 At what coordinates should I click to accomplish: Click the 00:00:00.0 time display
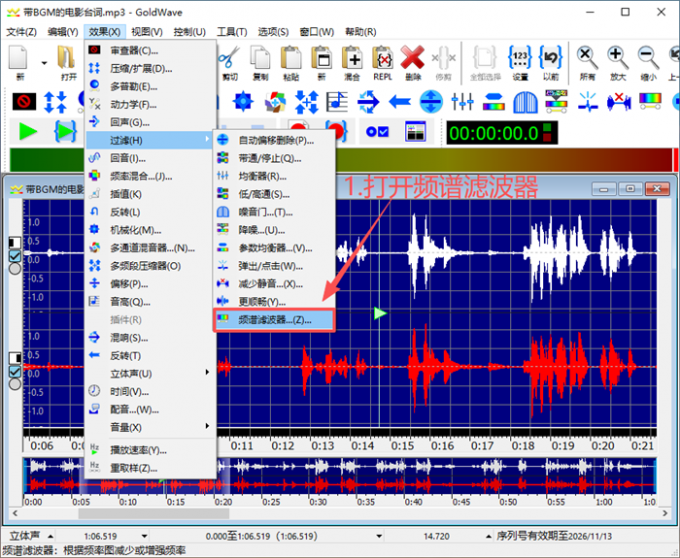pos(502,132)
